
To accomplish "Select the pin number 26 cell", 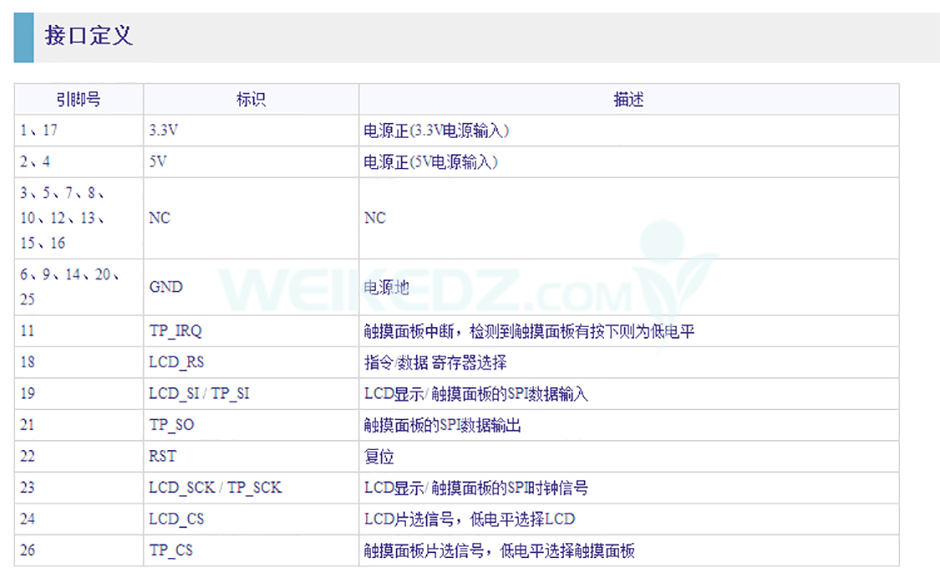I will click(79, 550).
